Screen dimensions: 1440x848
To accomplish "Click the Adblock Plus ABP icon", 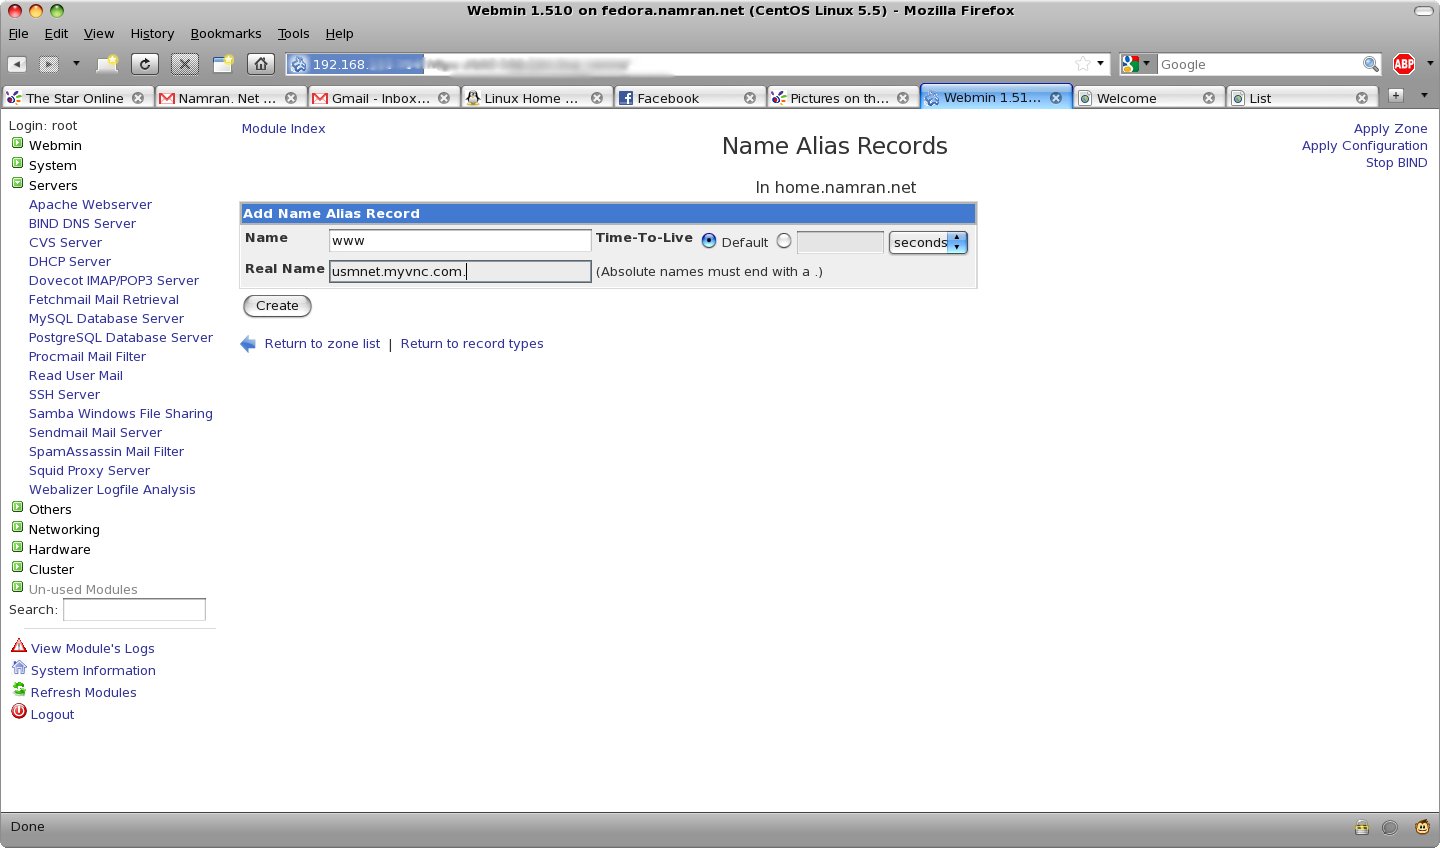I will point(1404,64).
